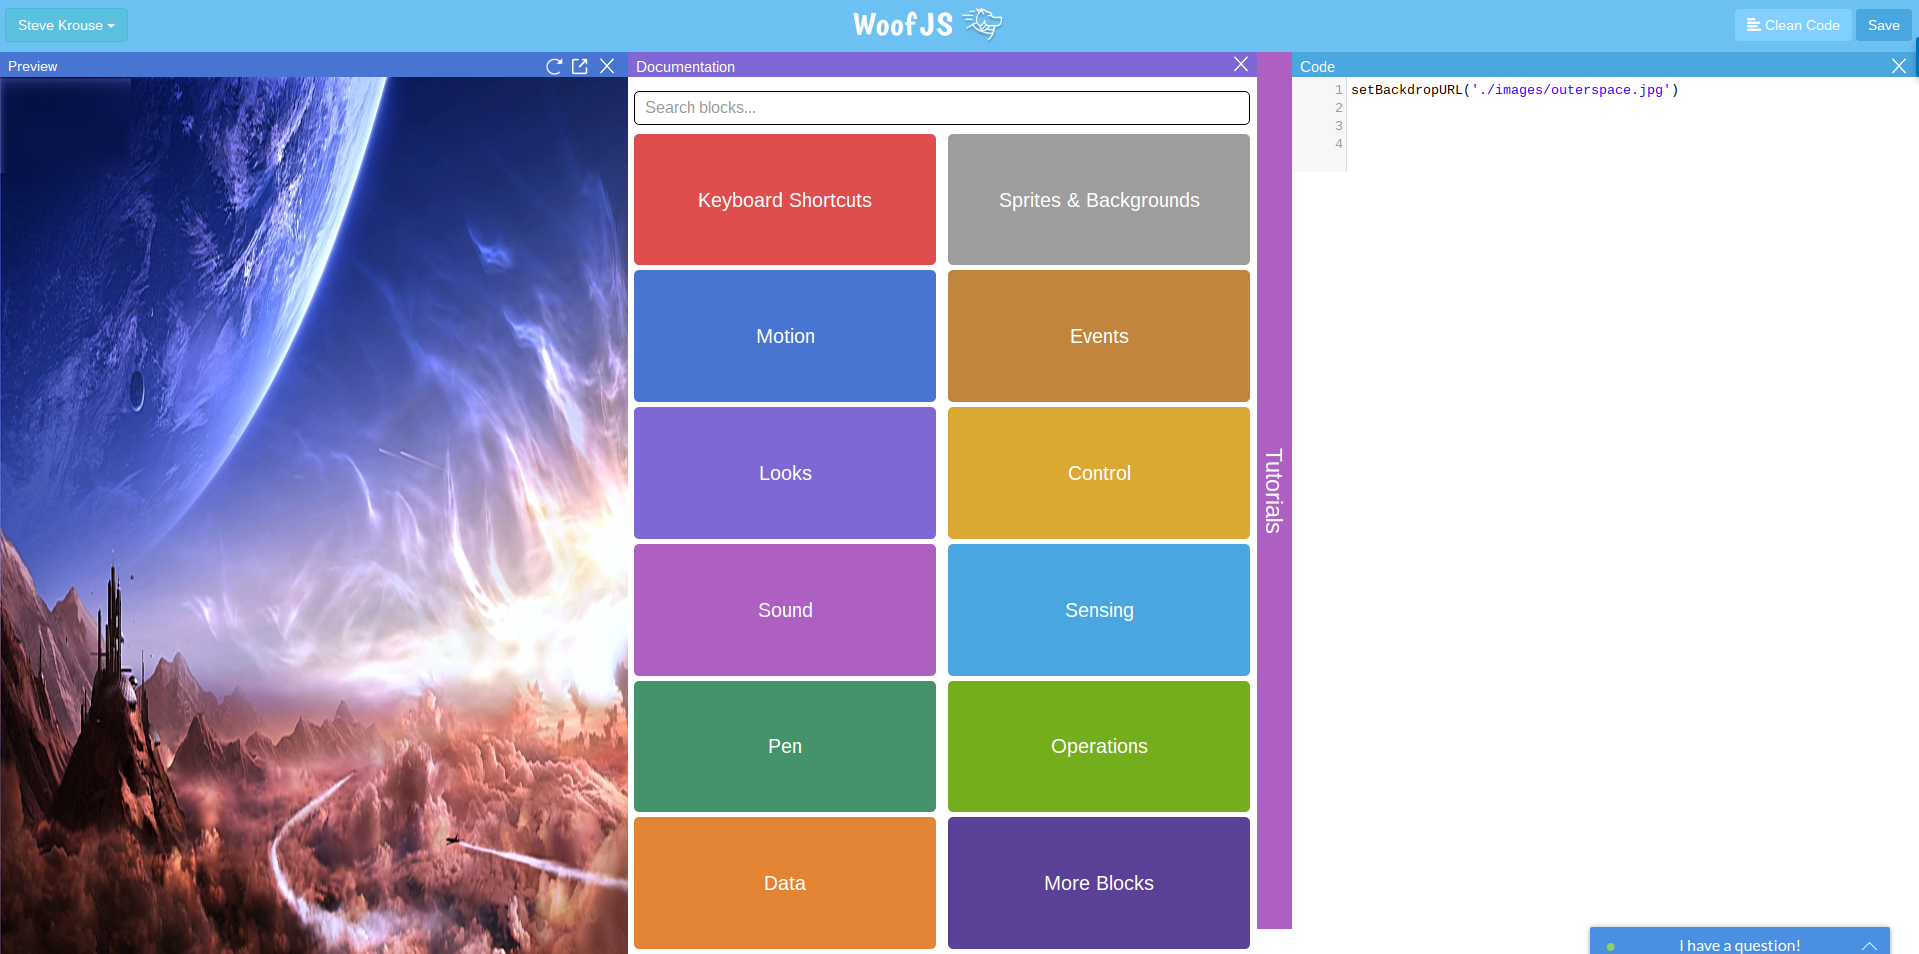
Task: Open the Events blocks category
Action: pyautogui.click(x=1099, y=336)
